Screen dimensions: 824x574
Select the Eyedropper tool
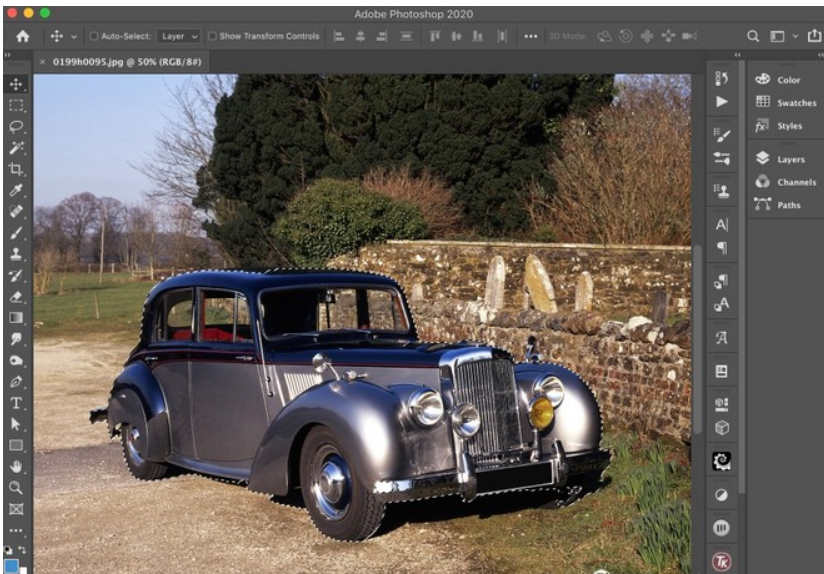coord(16,190)
